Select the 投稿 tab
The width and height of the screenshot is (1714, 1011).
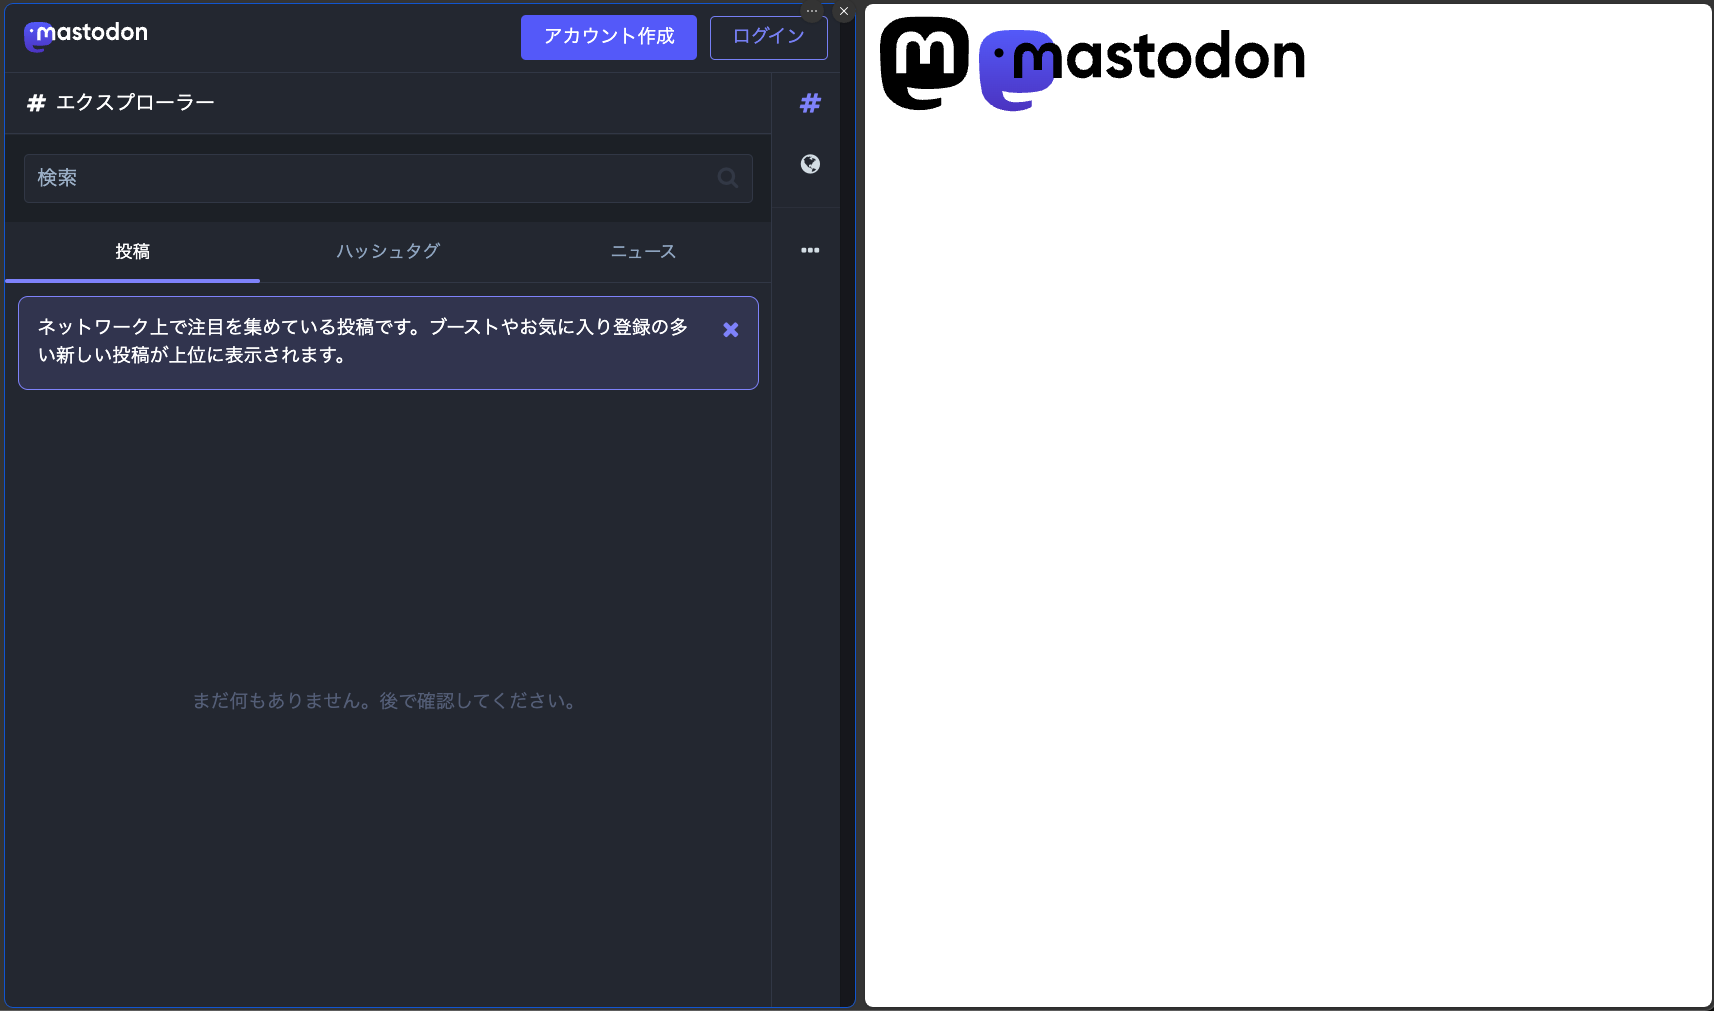click(132, 252)
